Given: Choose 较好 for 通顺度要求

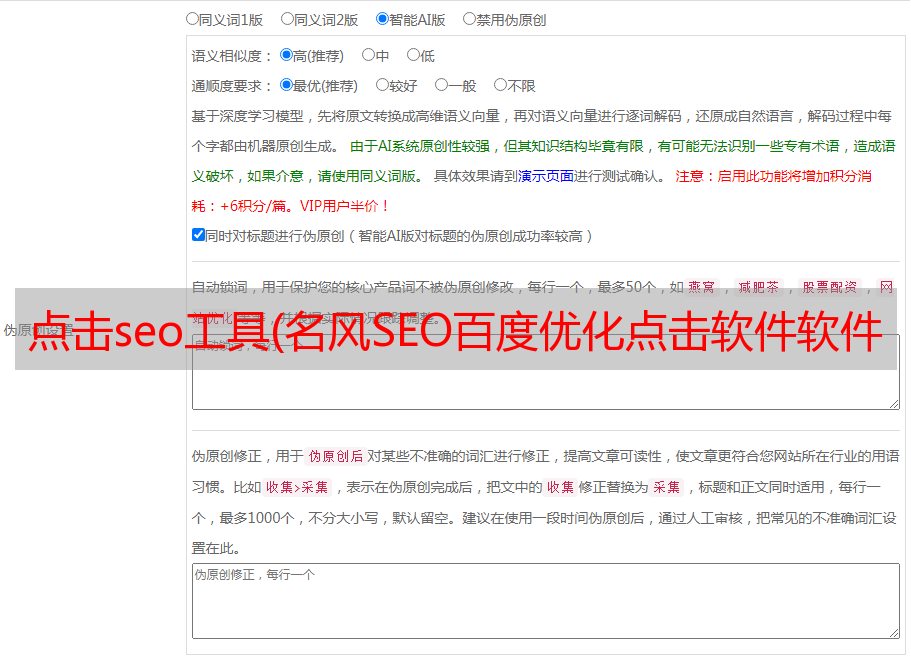Looking at the screenshot, I should (382, 85).
